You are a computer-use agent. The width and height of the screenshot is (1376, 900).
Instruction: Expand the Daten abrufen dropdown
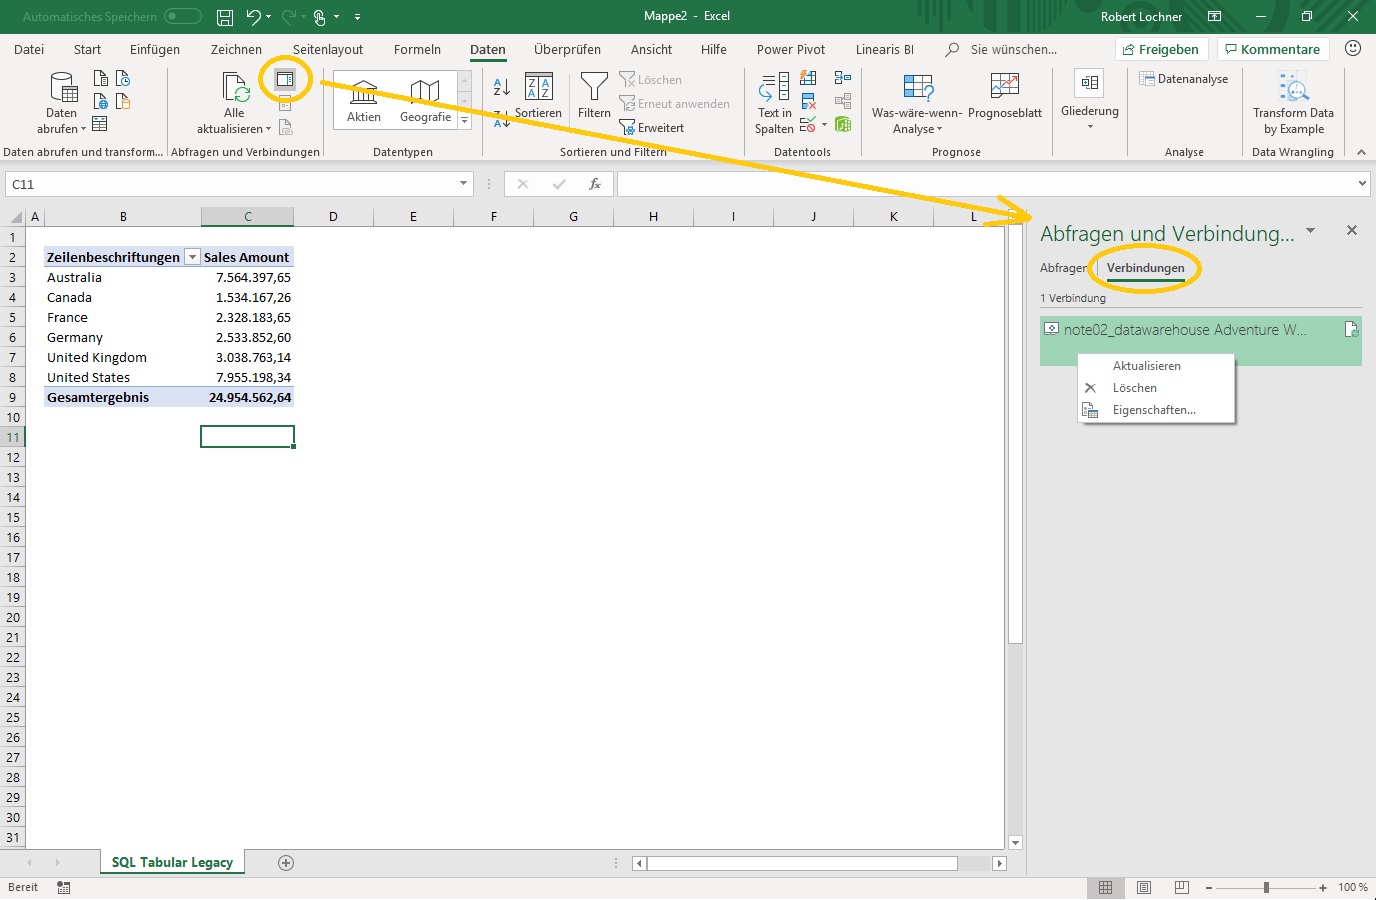61,100
